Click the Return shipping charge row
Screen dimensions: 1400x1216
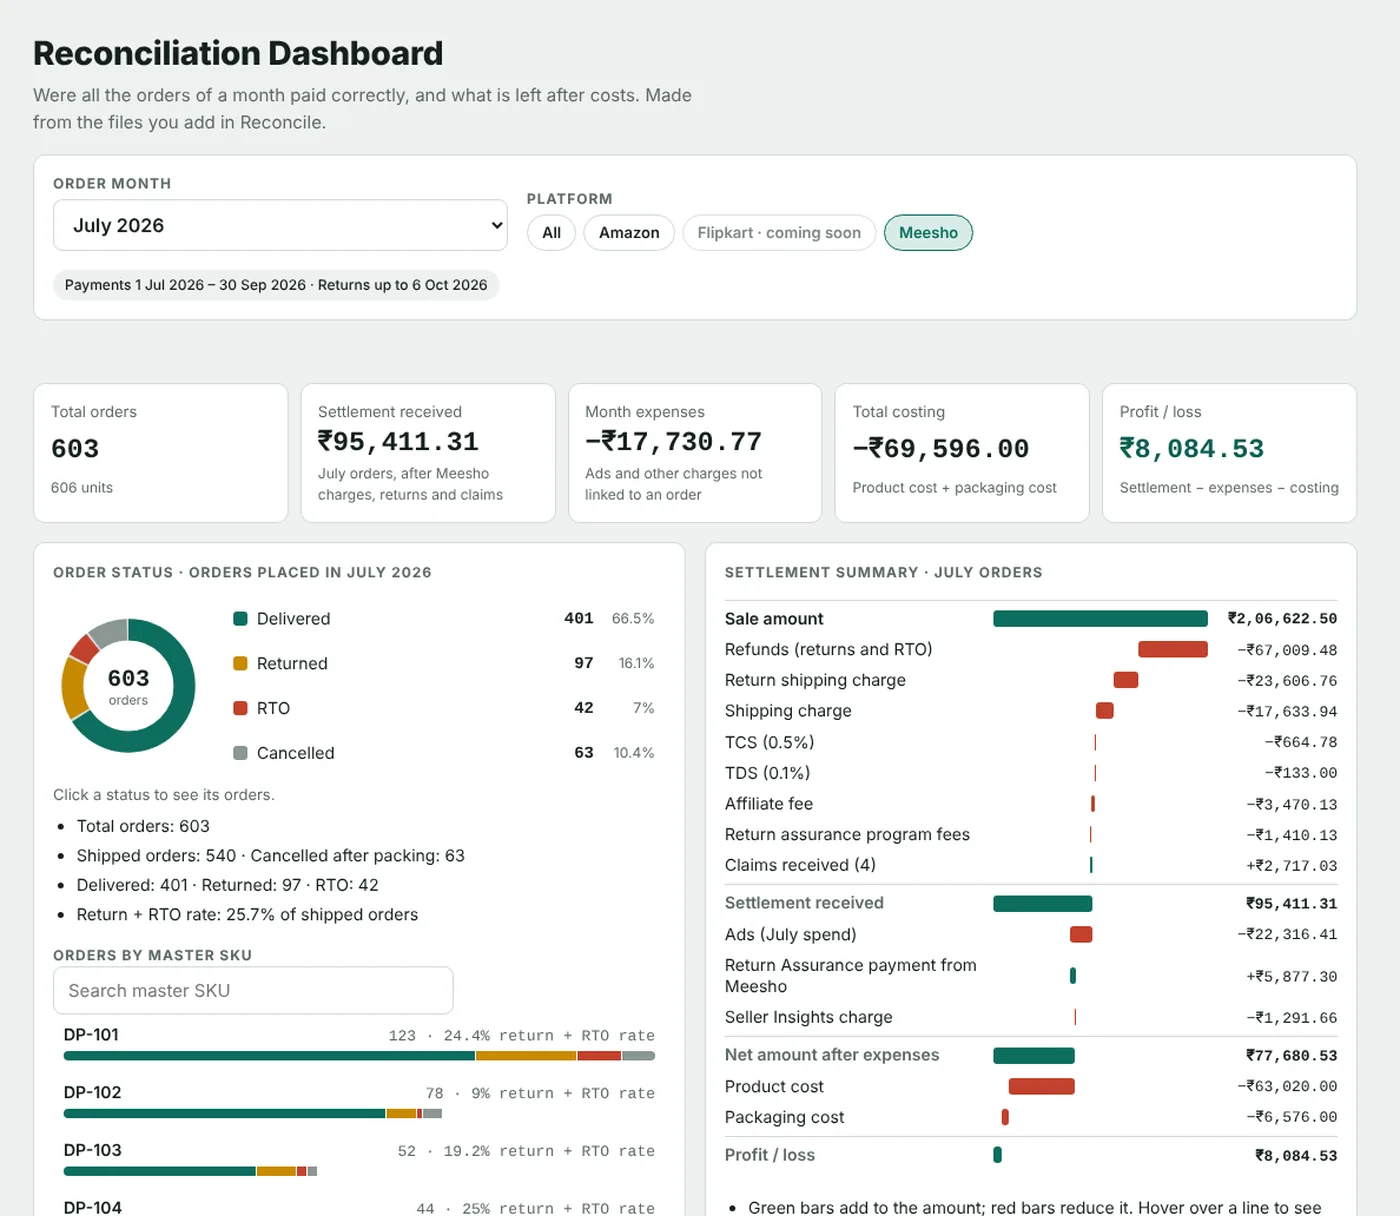click(x=1031, y=680)
